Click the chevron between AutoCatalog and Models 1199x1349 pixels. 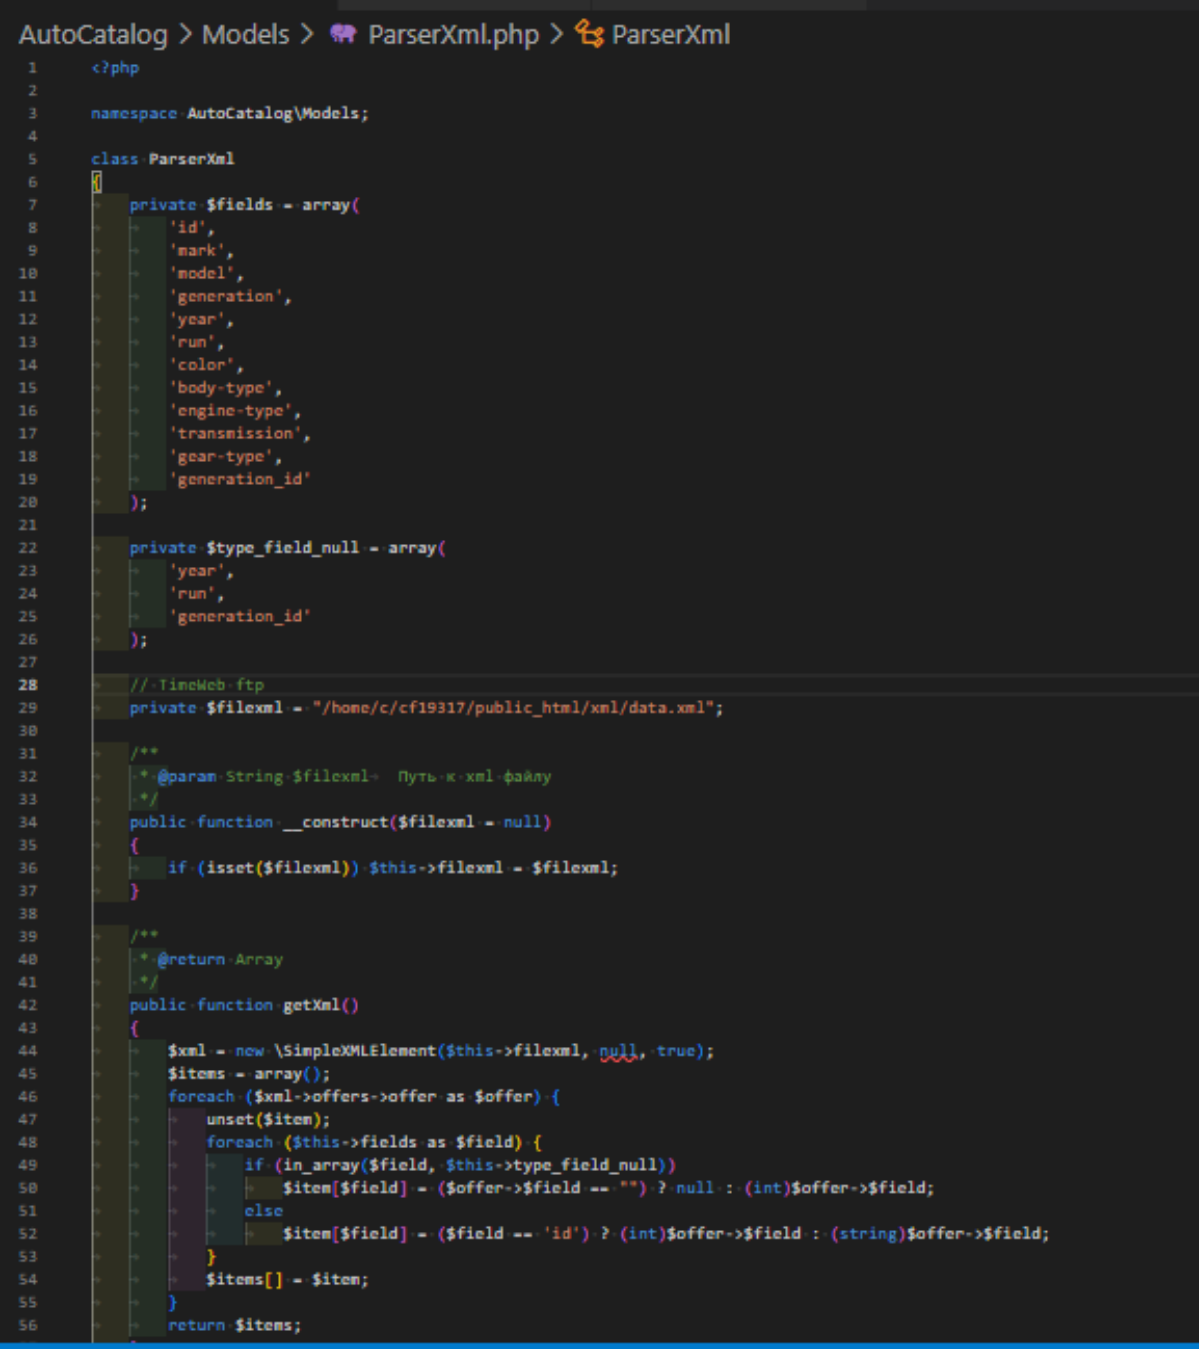(x=185, y=34)
